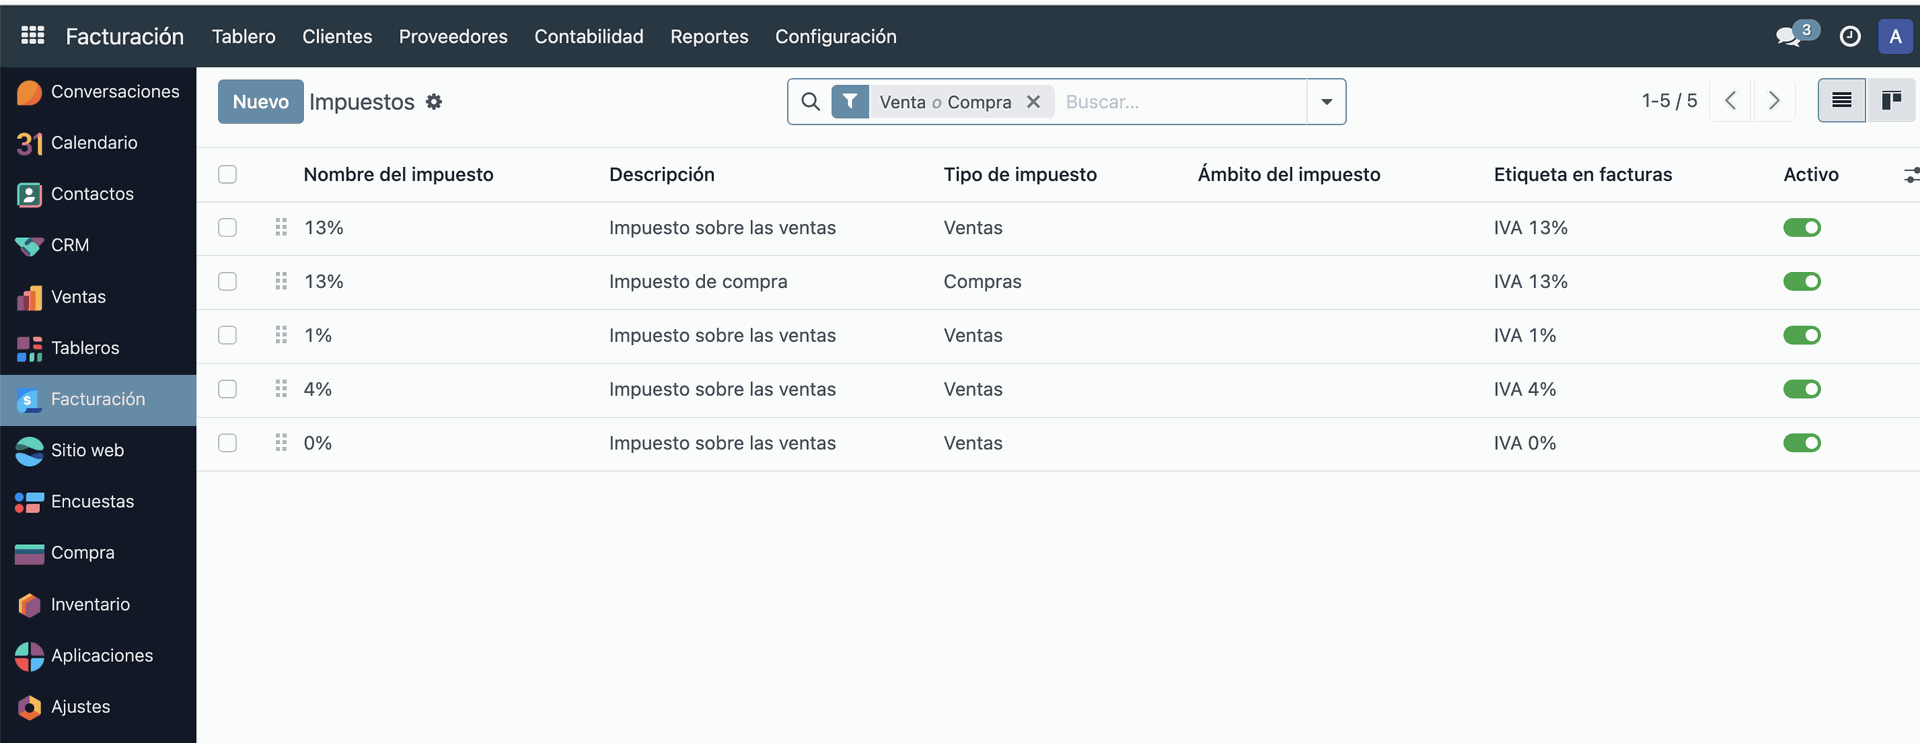Switch to list view
The image size is (1920, 743).
coord(1842,100)
